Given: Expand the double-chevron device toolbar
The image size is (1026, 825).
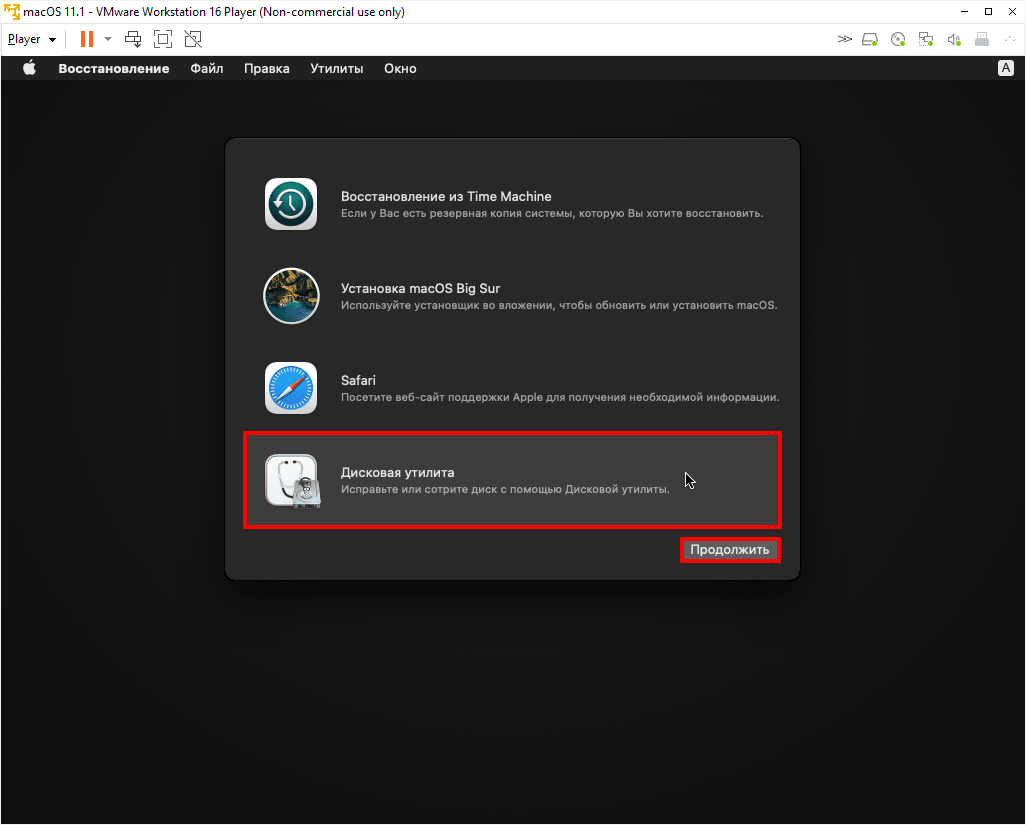Looking at the screenshot, I should click(844, 40).
